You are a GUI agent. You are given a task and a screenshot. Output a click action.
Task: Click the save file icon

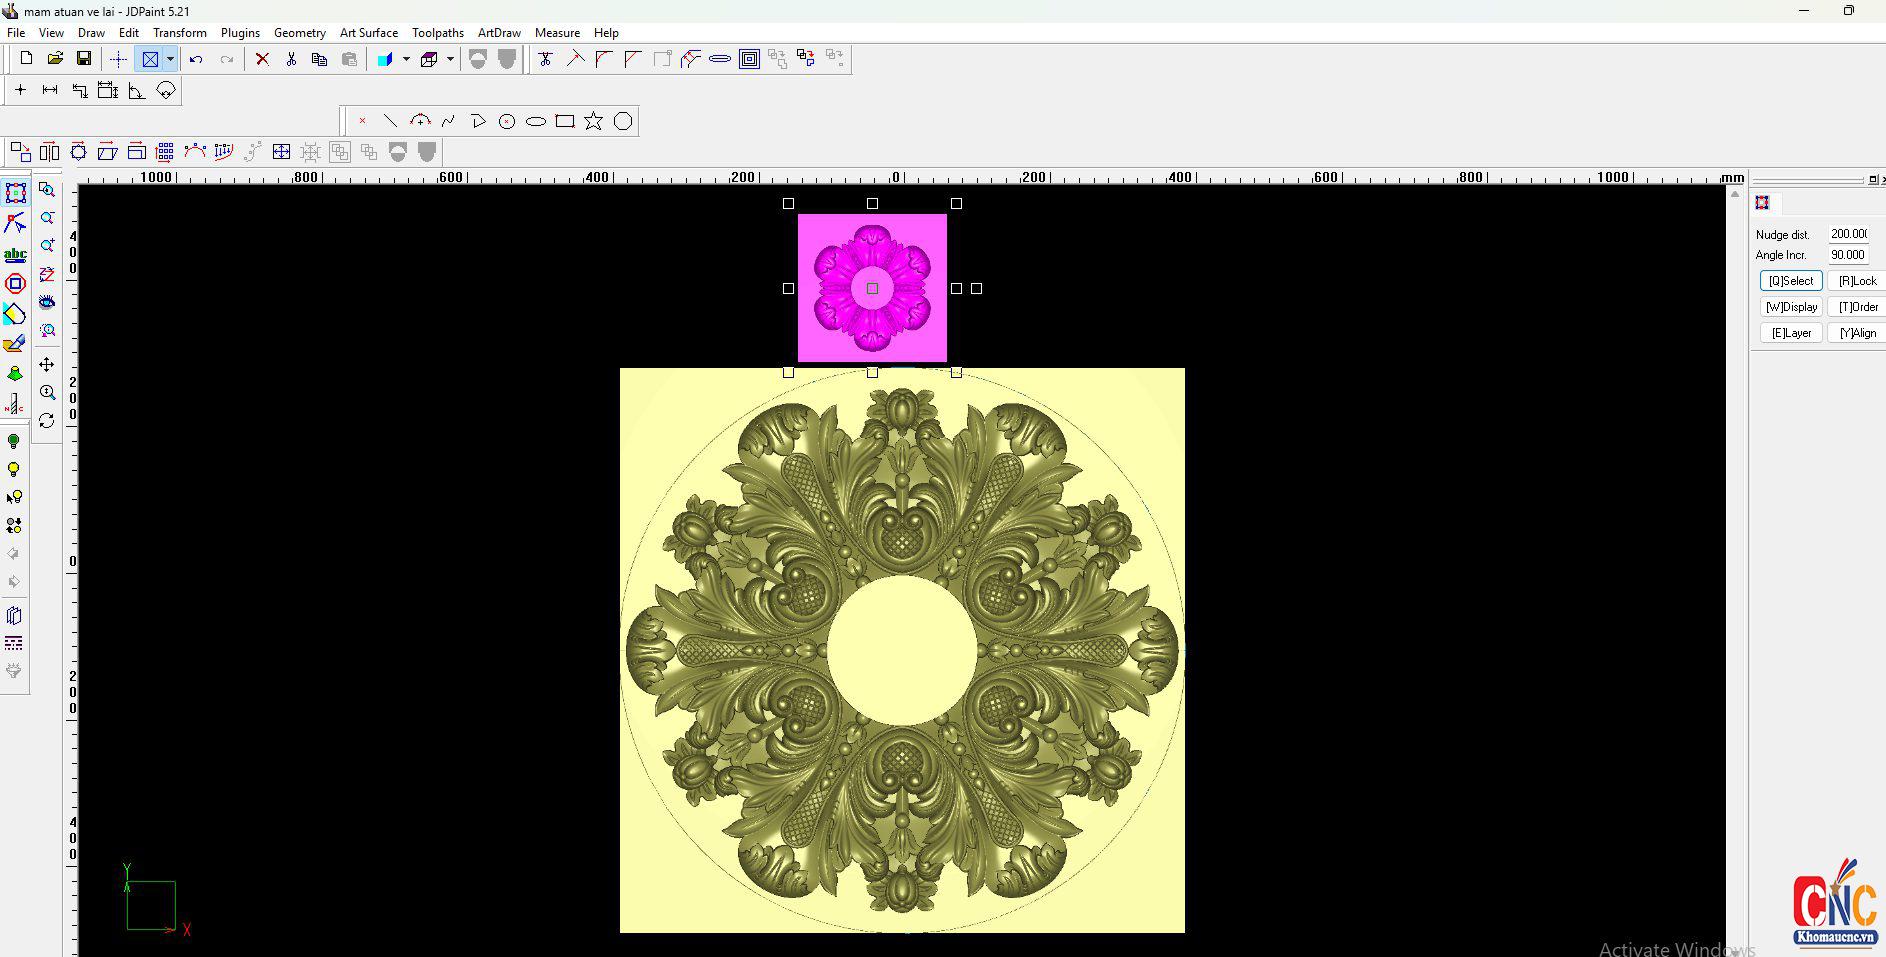tap(84, 59)
